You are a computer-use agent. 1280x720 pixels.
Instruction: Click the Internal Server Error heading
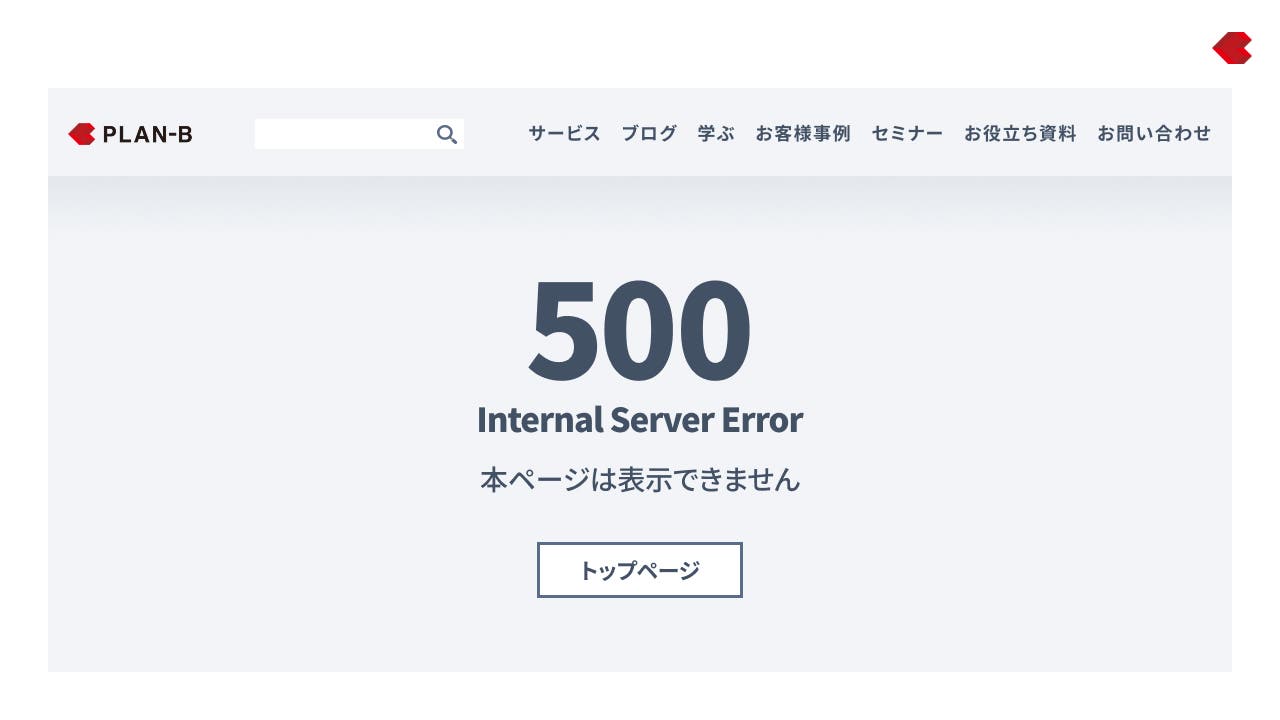pyautogui.click(x=640, y=420)
